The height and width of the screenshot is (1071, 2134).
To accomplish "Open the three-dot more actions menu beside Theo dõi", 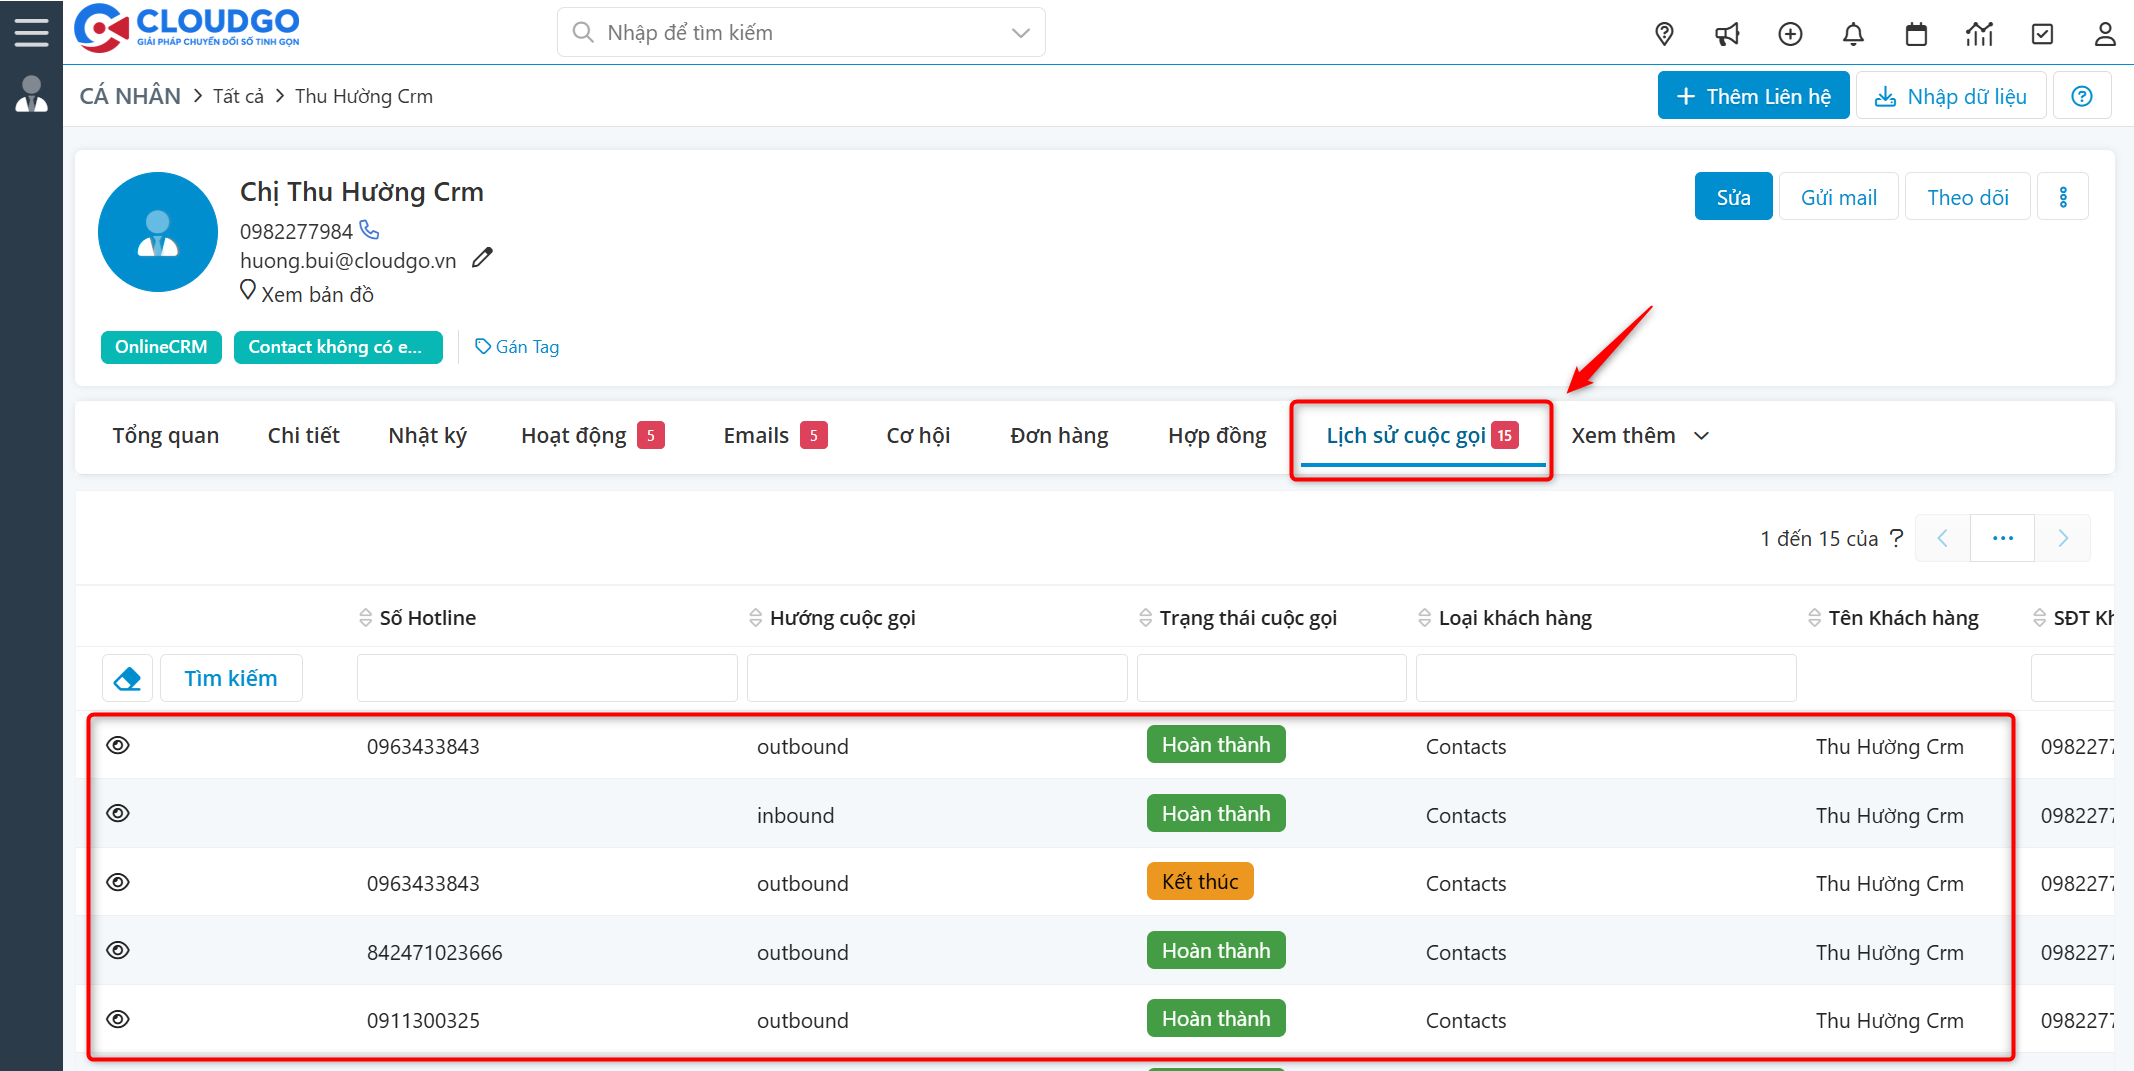I will [2063, 197].
